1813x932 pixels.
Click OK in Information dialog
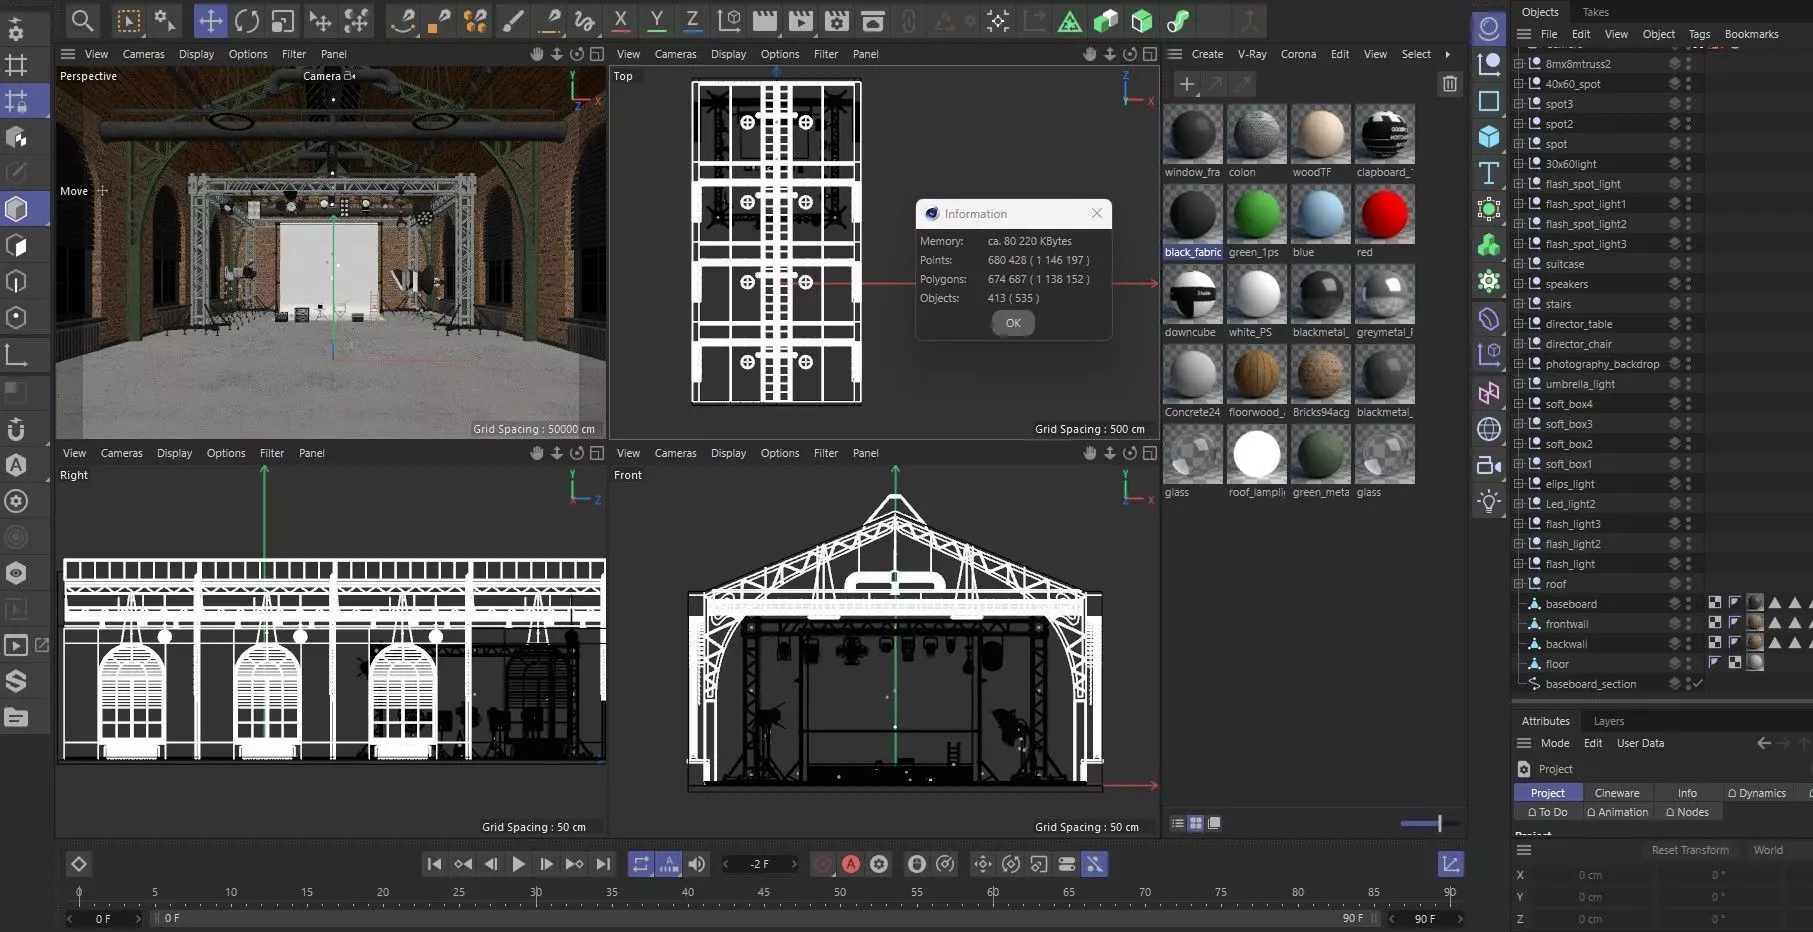(1013, 323)
